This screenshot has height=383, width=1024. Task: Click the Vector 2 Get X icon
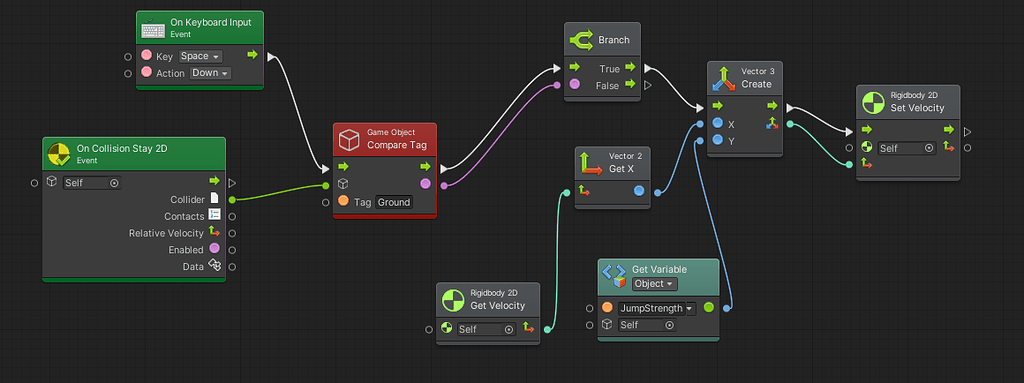[590, 162]
